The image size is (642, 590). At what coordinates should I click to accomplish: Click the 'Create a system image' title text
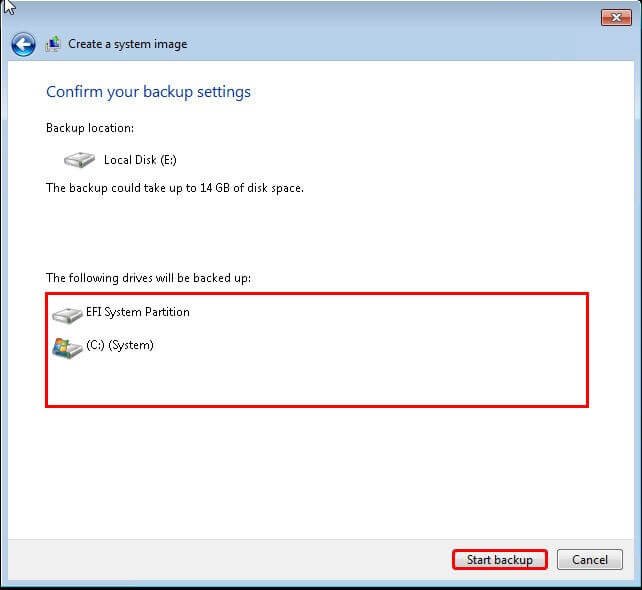pyautogui.click(x=127, y=44)
